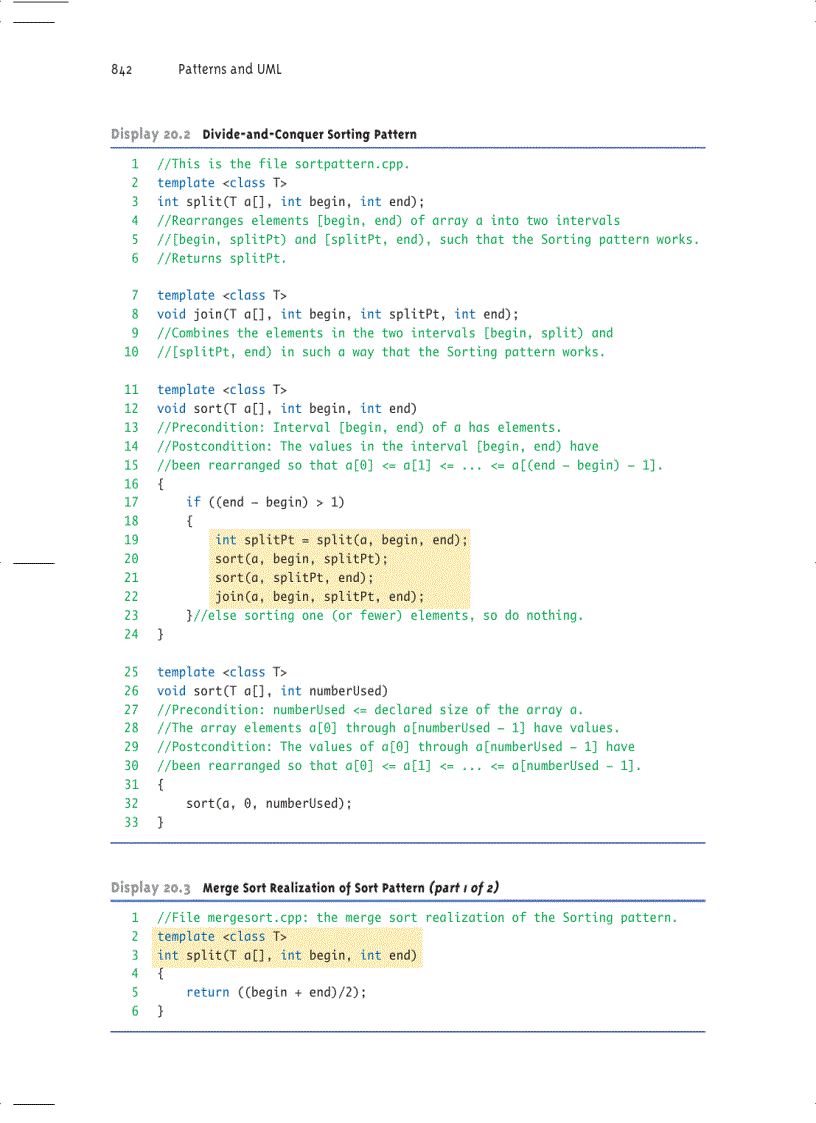Viewport: 816px width, 1123px height.
Task: Click the 'Patterns and UML' page header
Action: (229, 69)
